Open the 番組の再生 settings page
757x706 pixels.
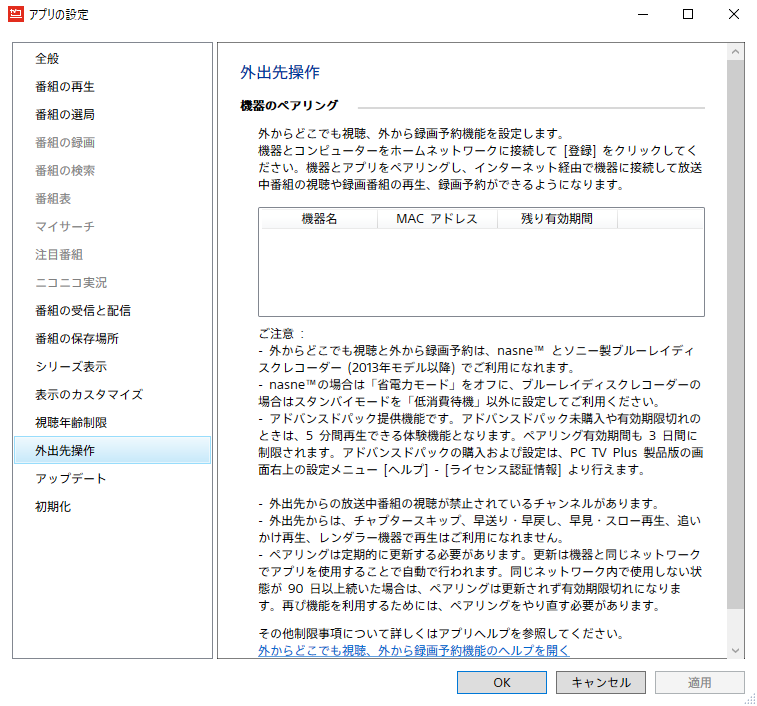[x=65, y=87]
